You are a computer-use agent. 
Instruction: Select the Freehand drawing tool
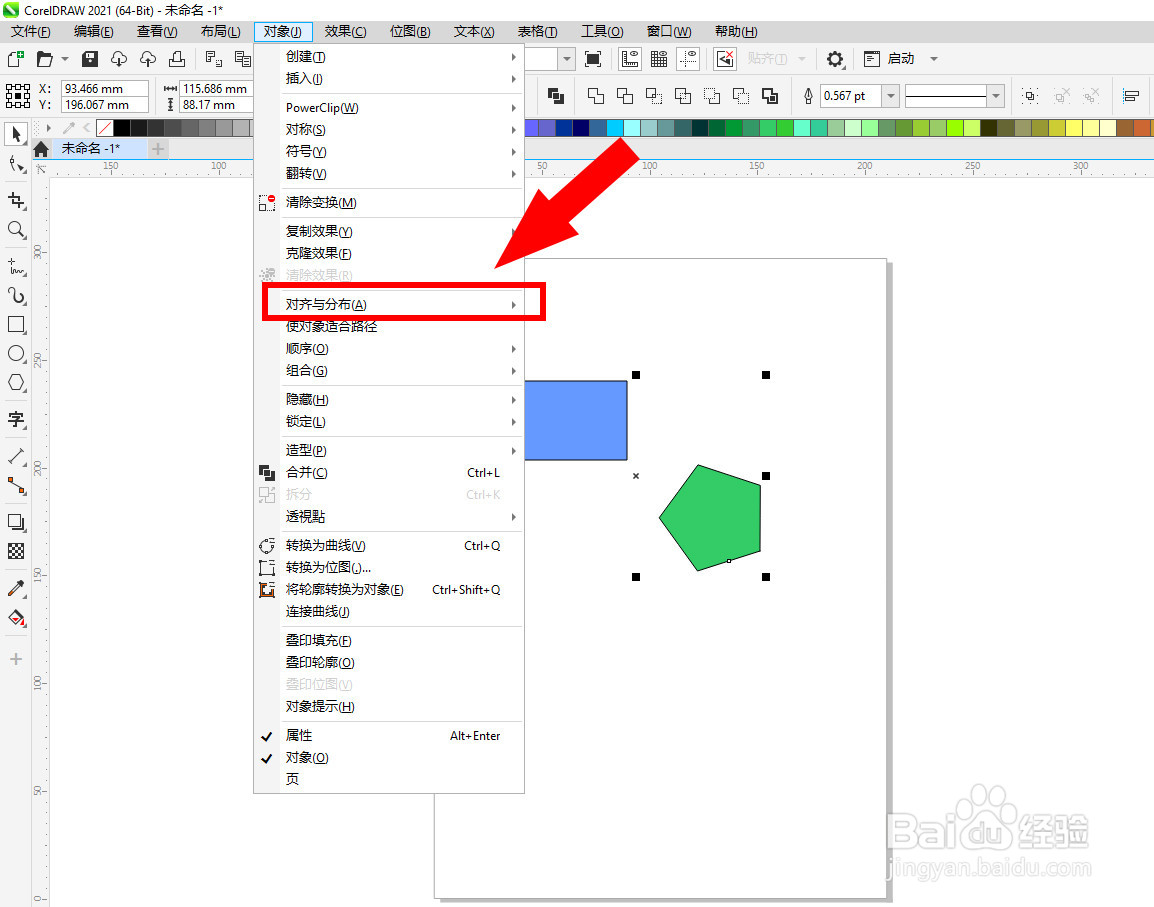15,267
